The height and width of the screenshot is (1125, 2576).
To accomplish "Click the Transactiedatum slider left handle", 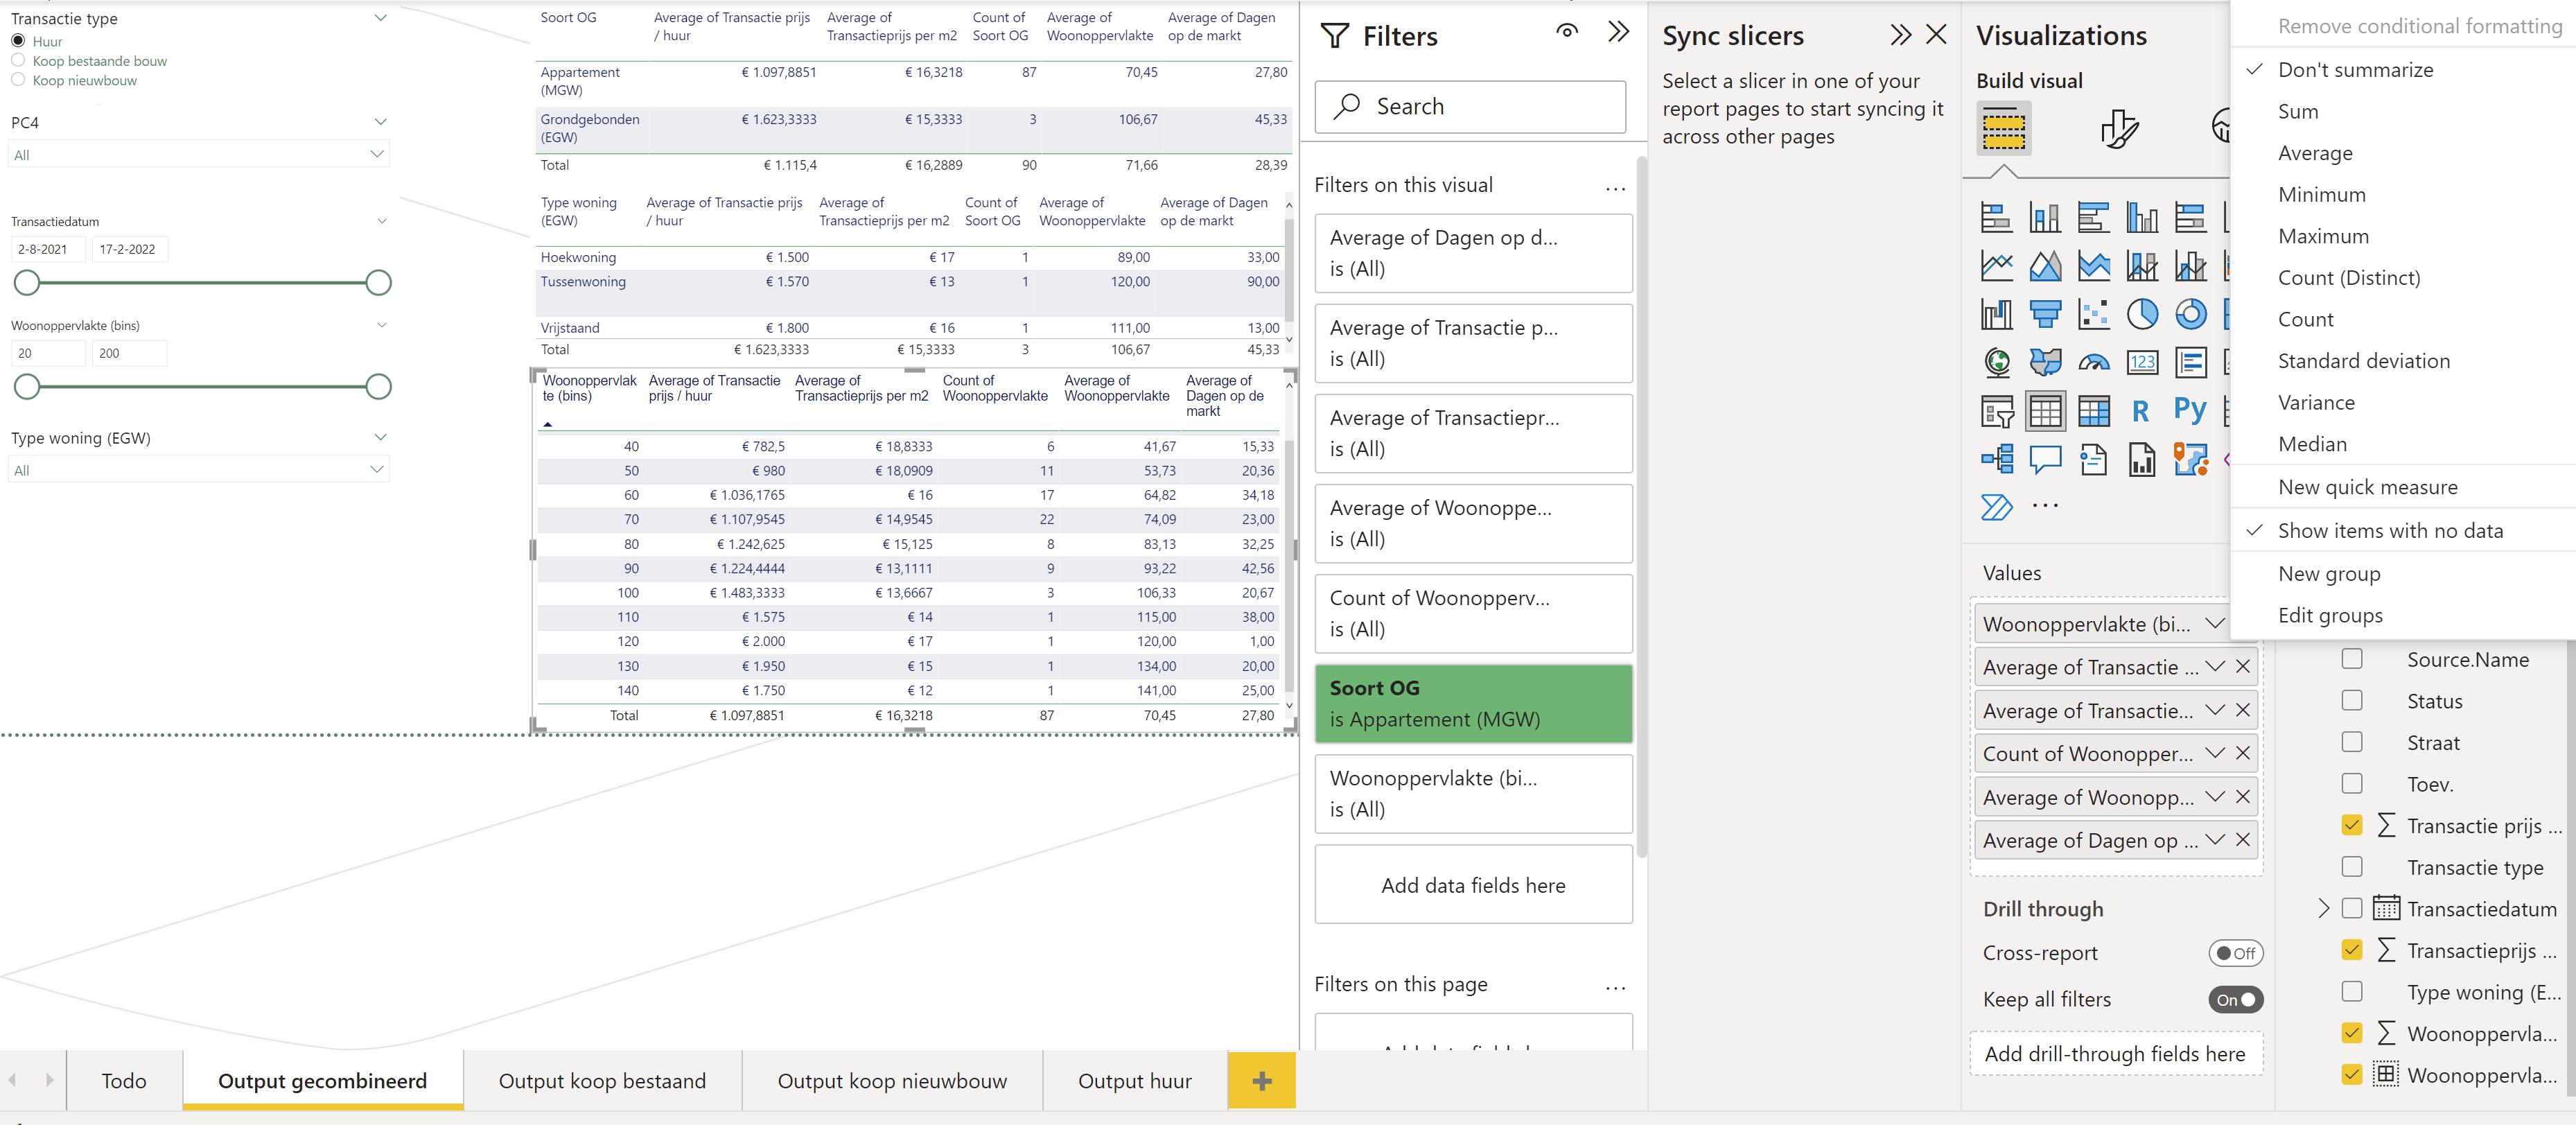I will click(27, 282).
